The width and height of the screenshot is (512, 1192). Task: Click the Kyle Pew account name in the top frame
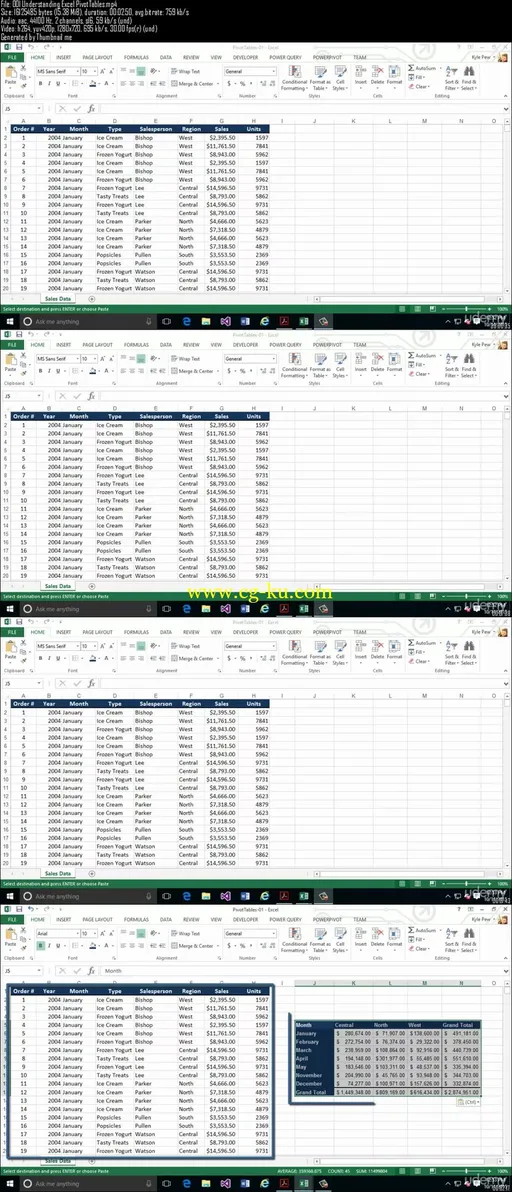[481, 57]
